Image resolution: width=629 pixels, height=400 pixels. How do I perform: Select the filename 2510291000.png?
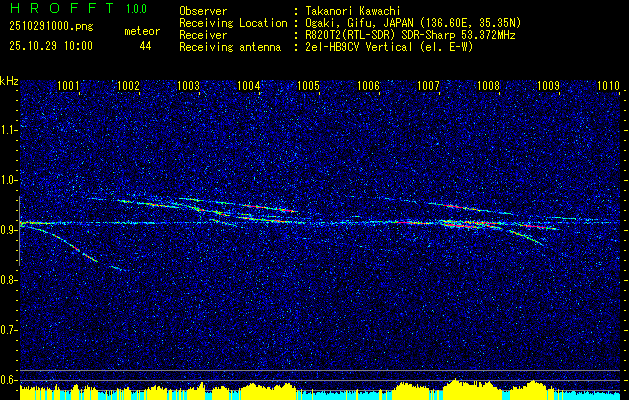pyautogui.click(x=51, y=27)
